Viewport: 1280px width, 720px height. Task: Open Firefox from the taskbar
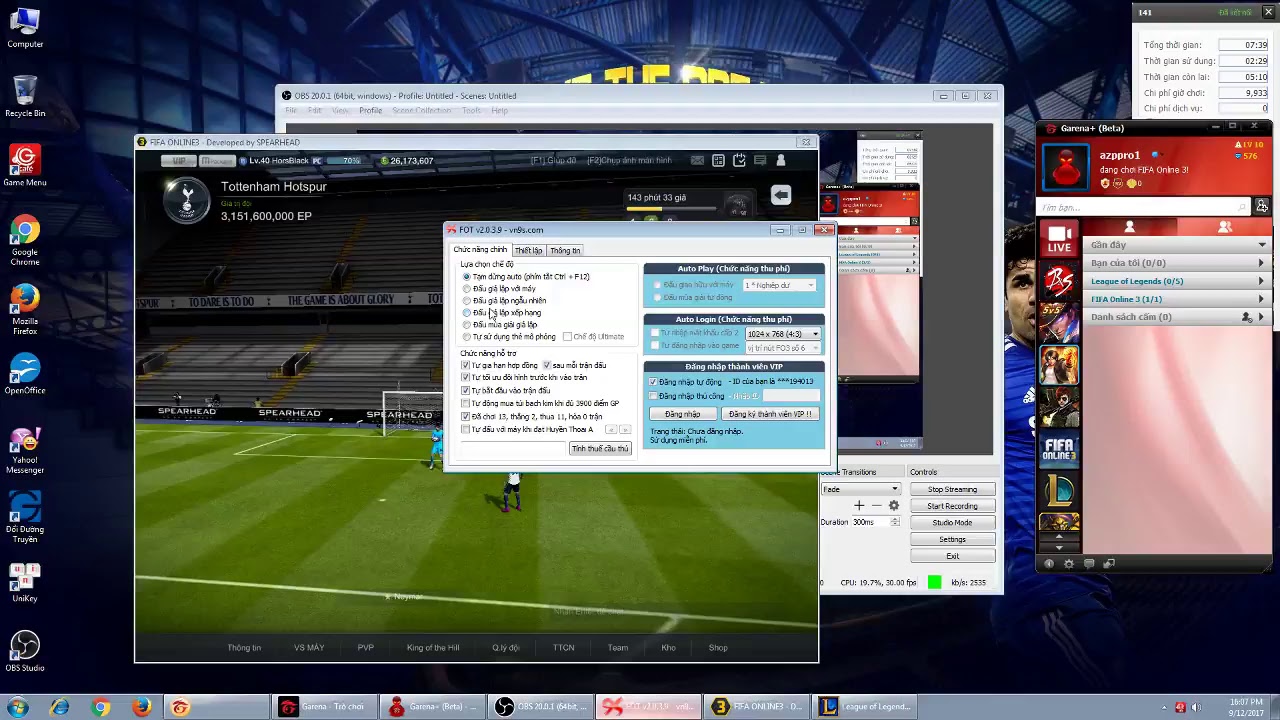pyautogui.click(x=141, y=707)
